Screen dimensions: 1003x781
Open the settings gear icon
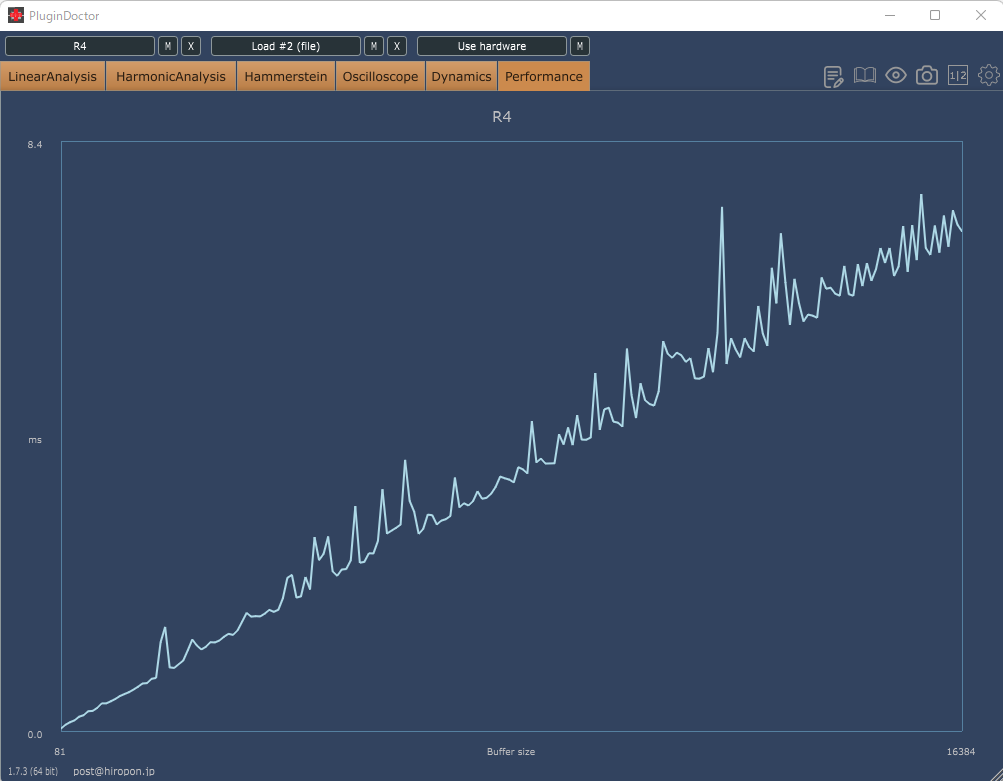(x=989, y=75)
